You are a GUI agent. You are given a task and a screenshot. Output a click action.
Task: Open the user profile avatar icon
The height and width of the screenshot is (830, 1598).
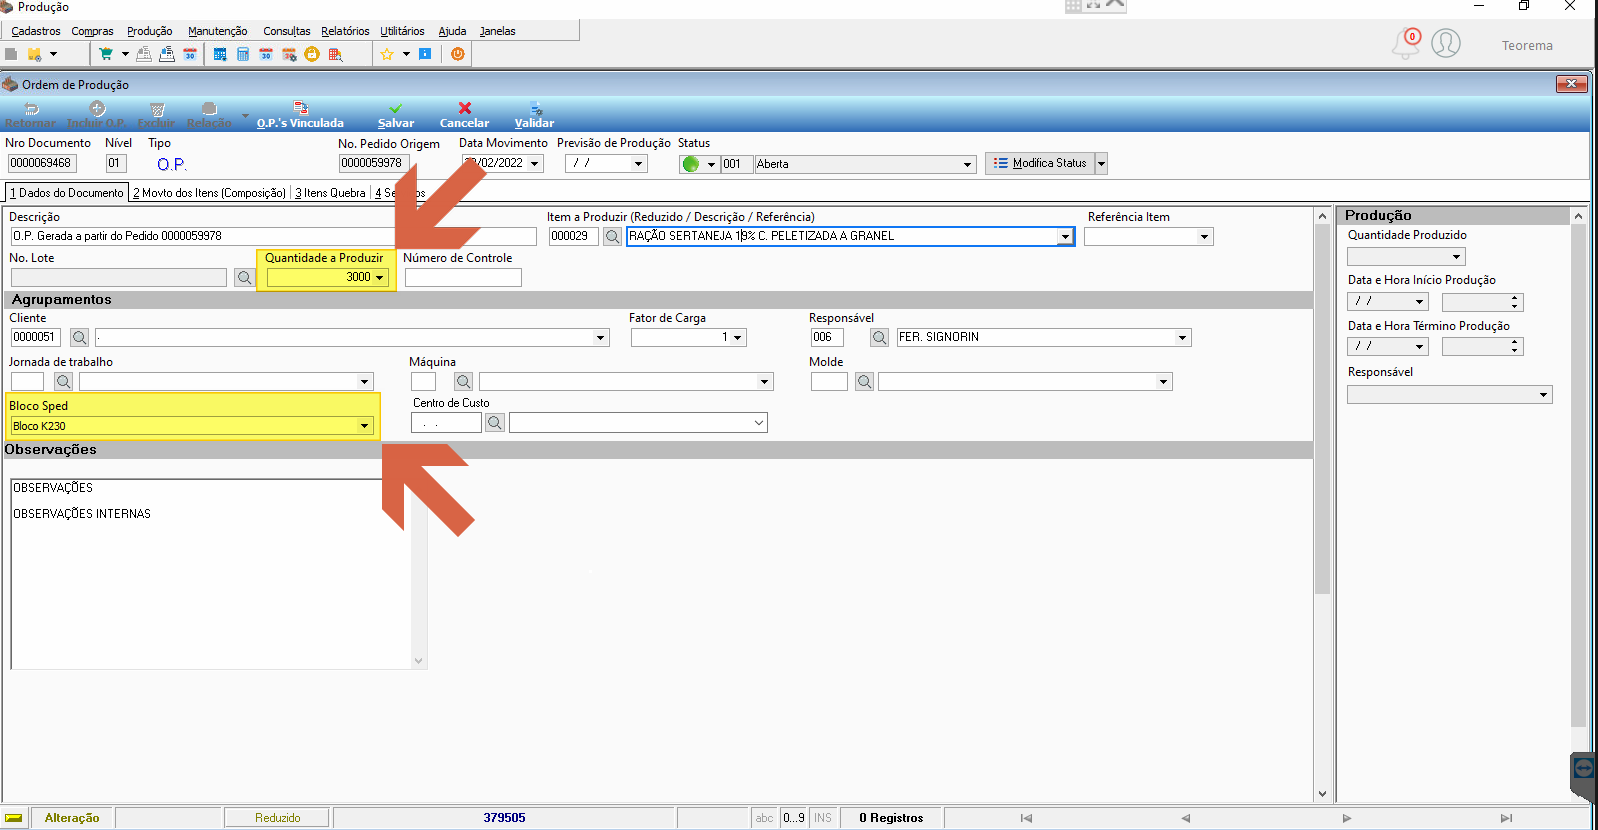1446,43
